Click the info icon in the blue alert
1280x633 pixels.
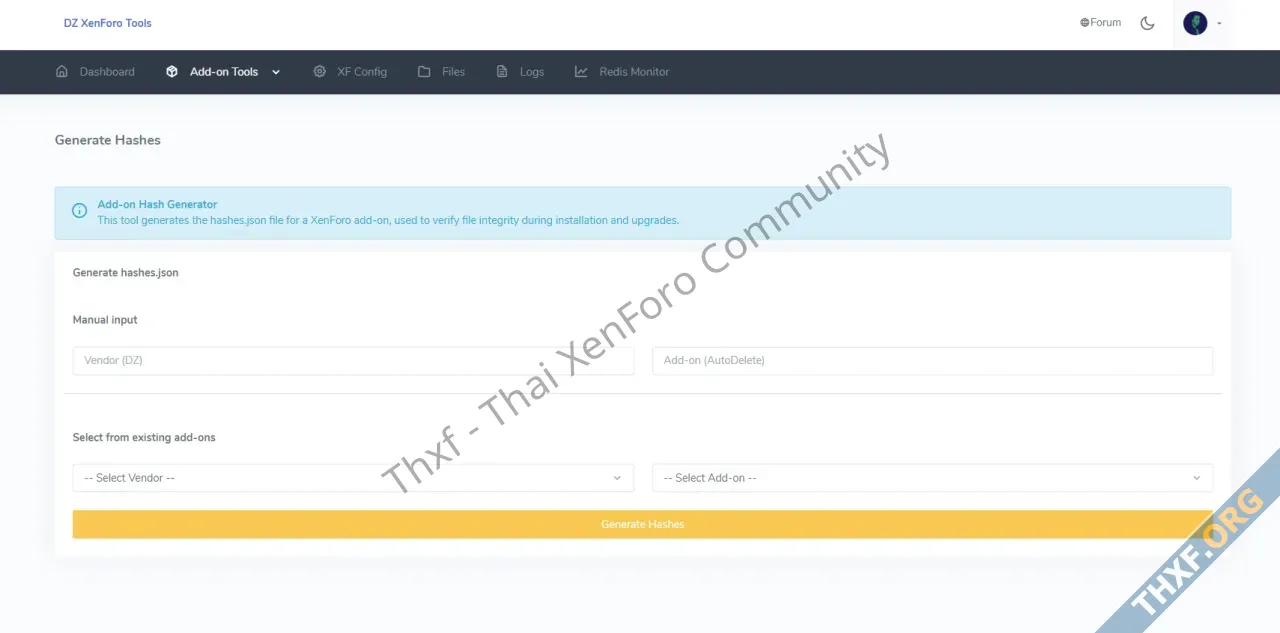80,211
